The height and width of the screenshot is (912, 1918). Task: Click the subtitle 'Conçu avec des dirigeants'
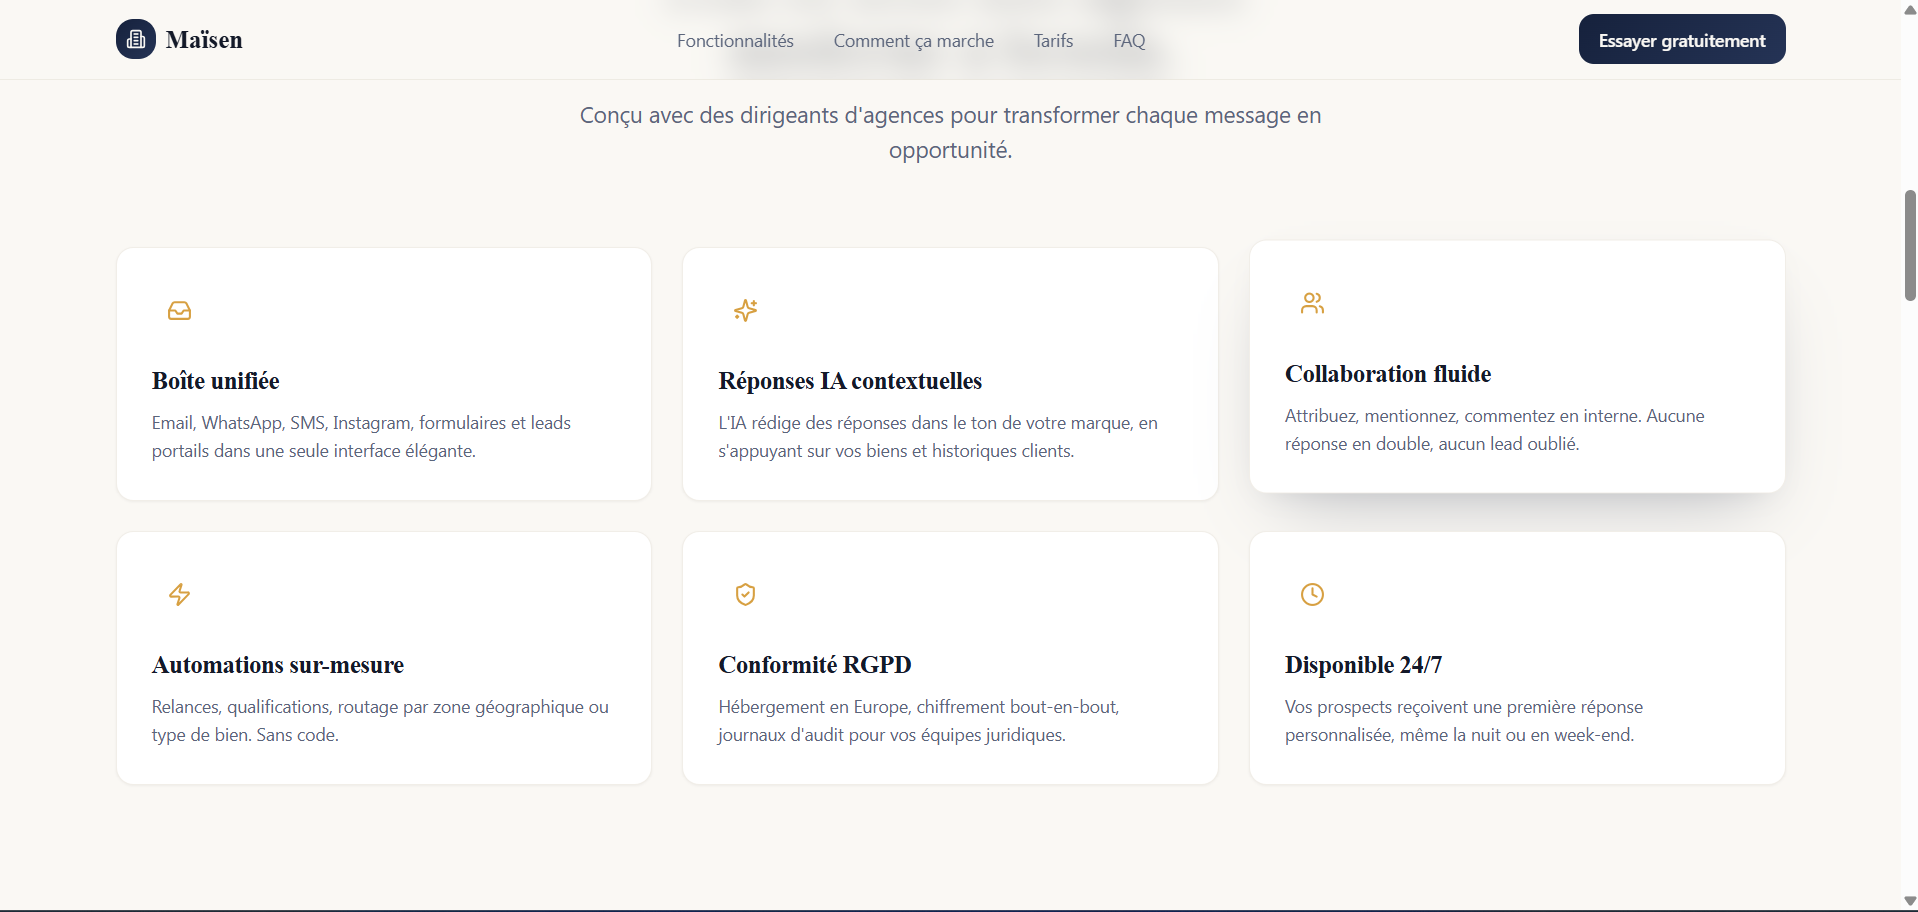click(950, 132)
